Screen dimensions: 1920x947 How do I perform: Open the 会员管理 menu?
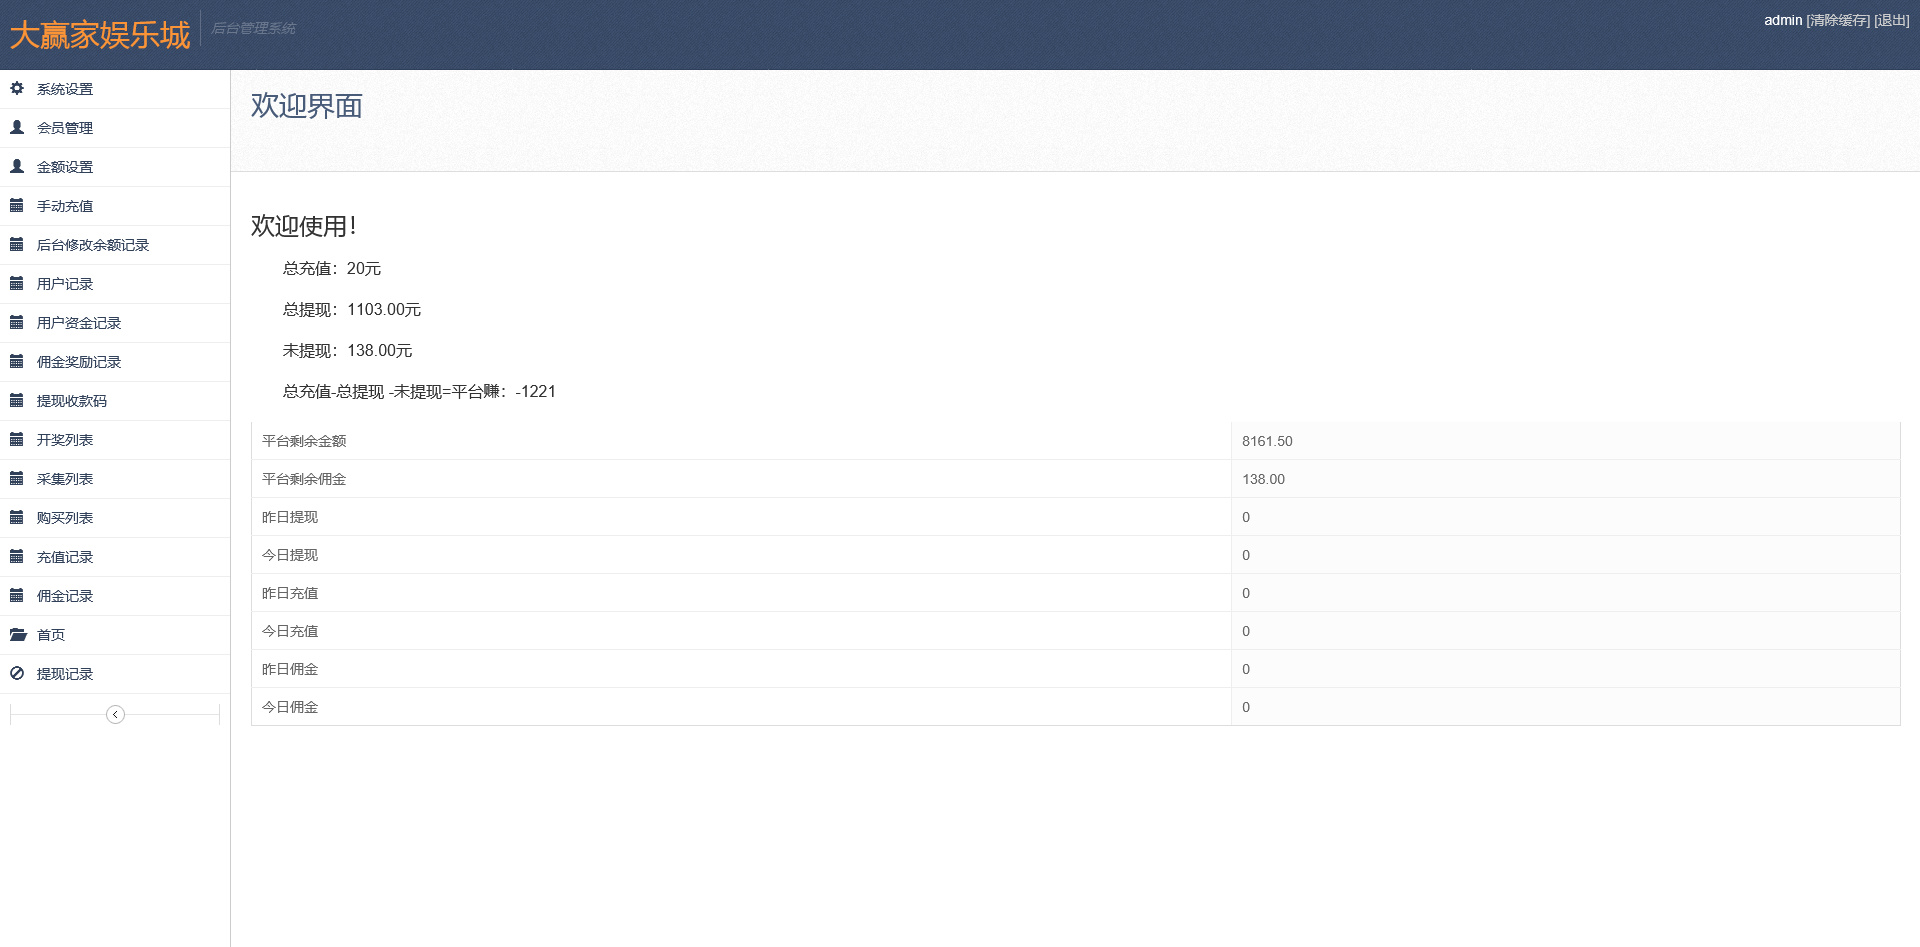point(115,128)
